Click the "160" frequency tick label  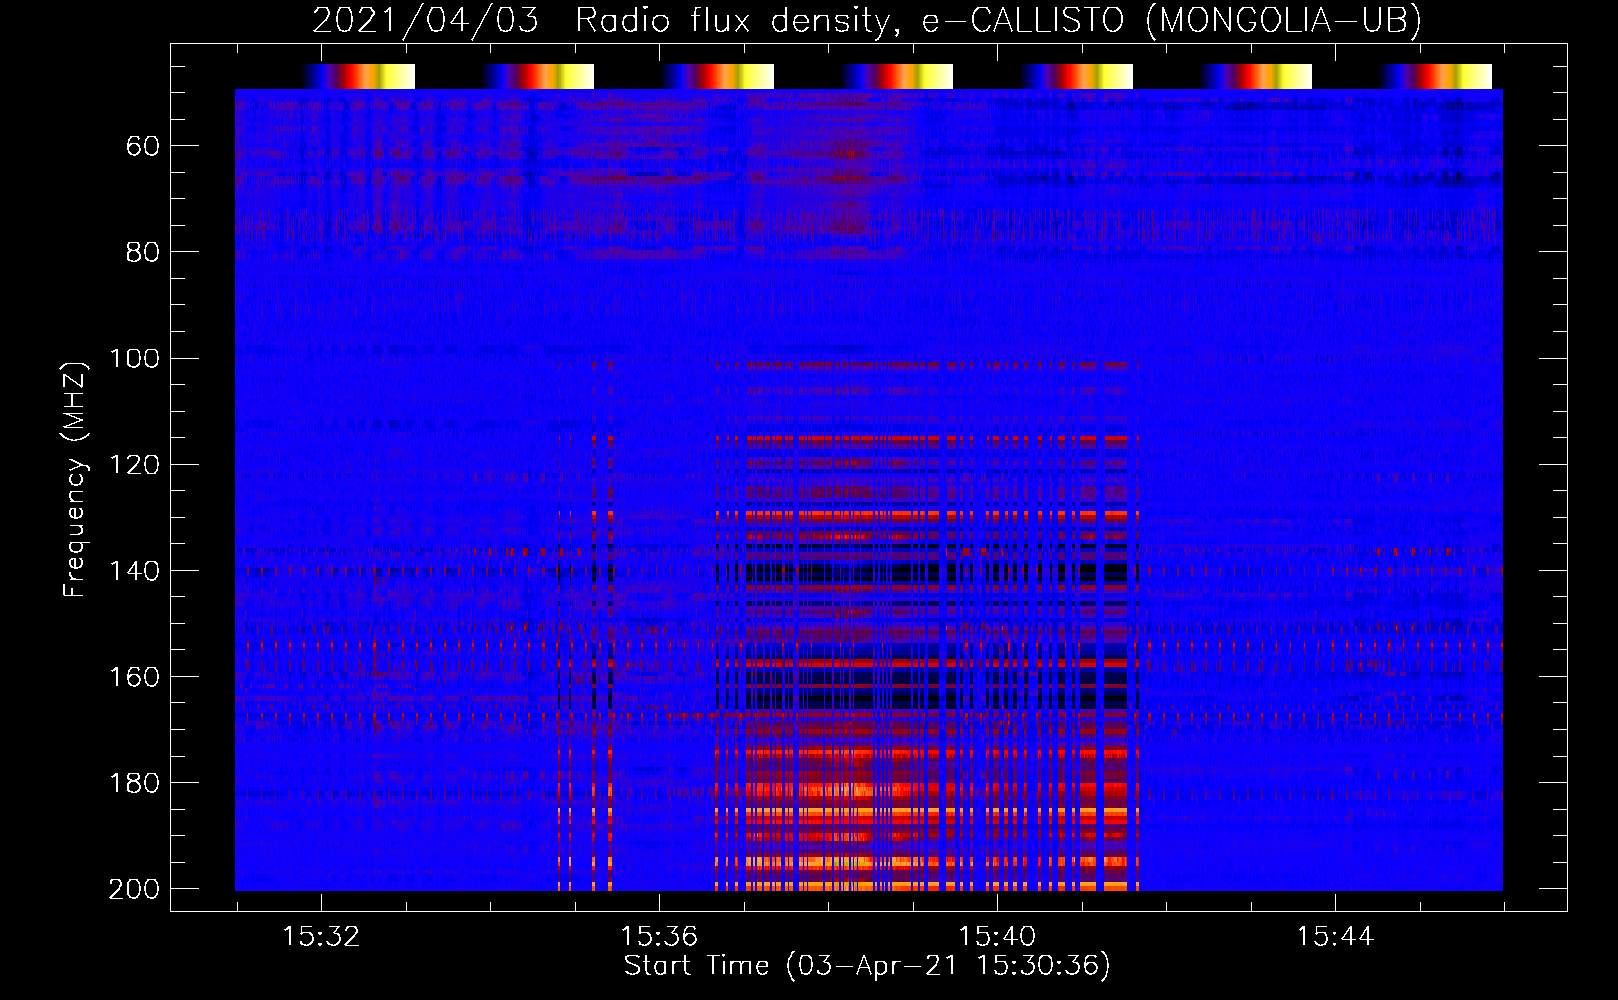(135, 677)
